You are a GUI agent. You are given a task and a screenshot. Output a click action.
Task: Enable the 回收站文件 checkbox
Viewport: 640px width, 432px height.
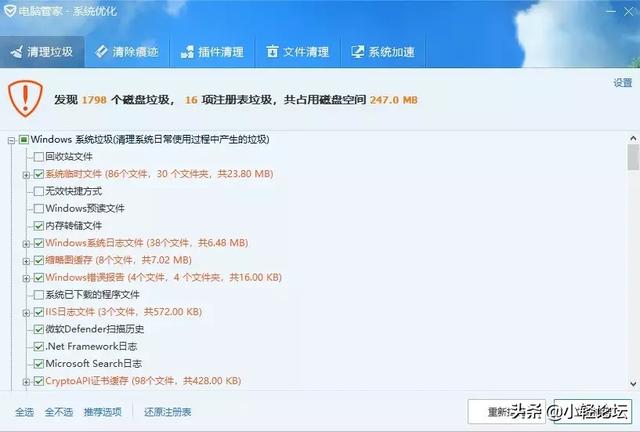click(39, 157)
